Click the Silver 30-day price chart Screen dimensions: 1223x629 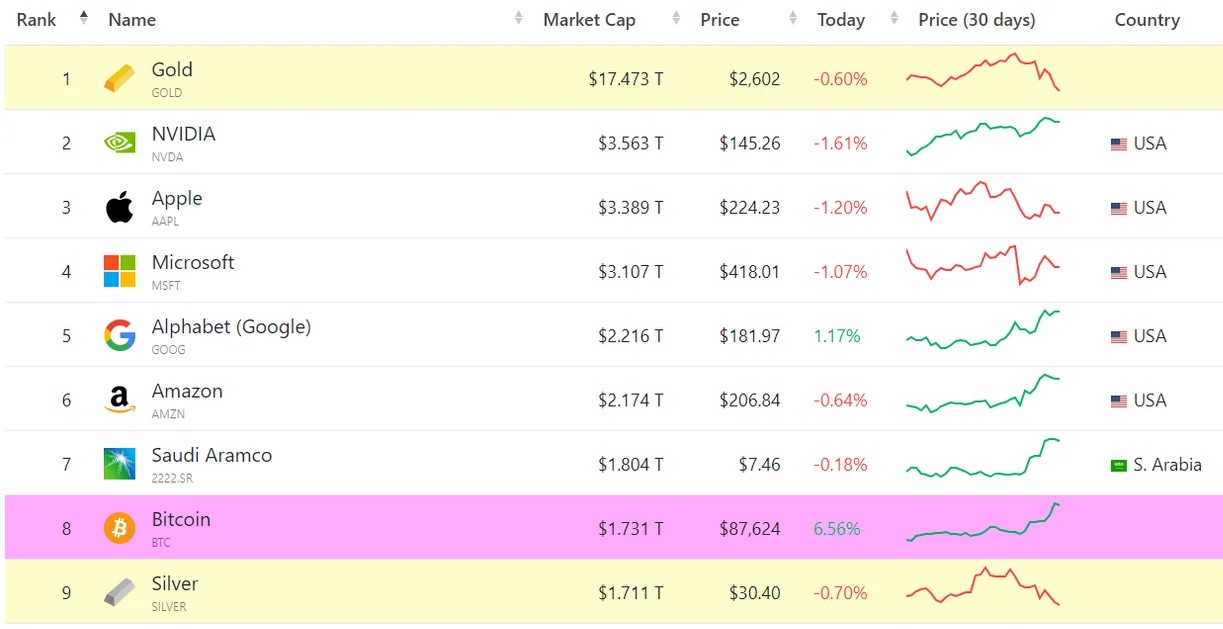tap(982, 586)
